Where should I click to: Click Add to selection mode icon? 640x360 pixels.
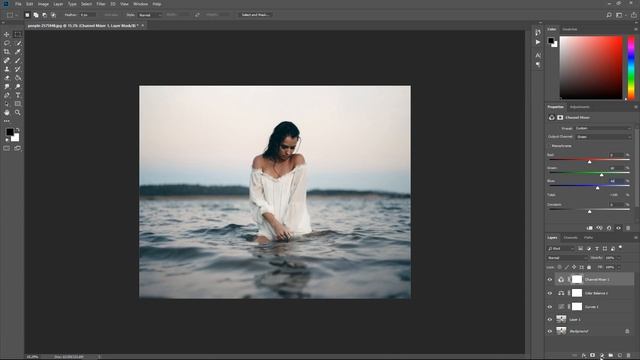pyautogui.click(x=36, y=15)
